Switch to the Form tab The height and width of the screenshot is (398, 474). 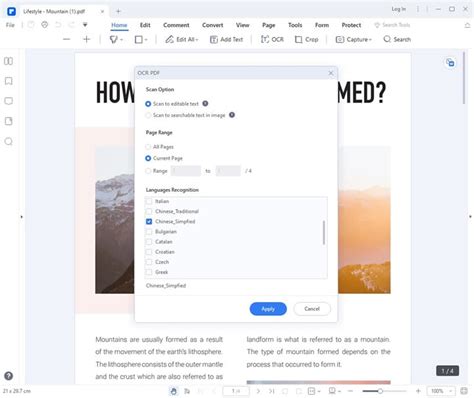[322, 25]
